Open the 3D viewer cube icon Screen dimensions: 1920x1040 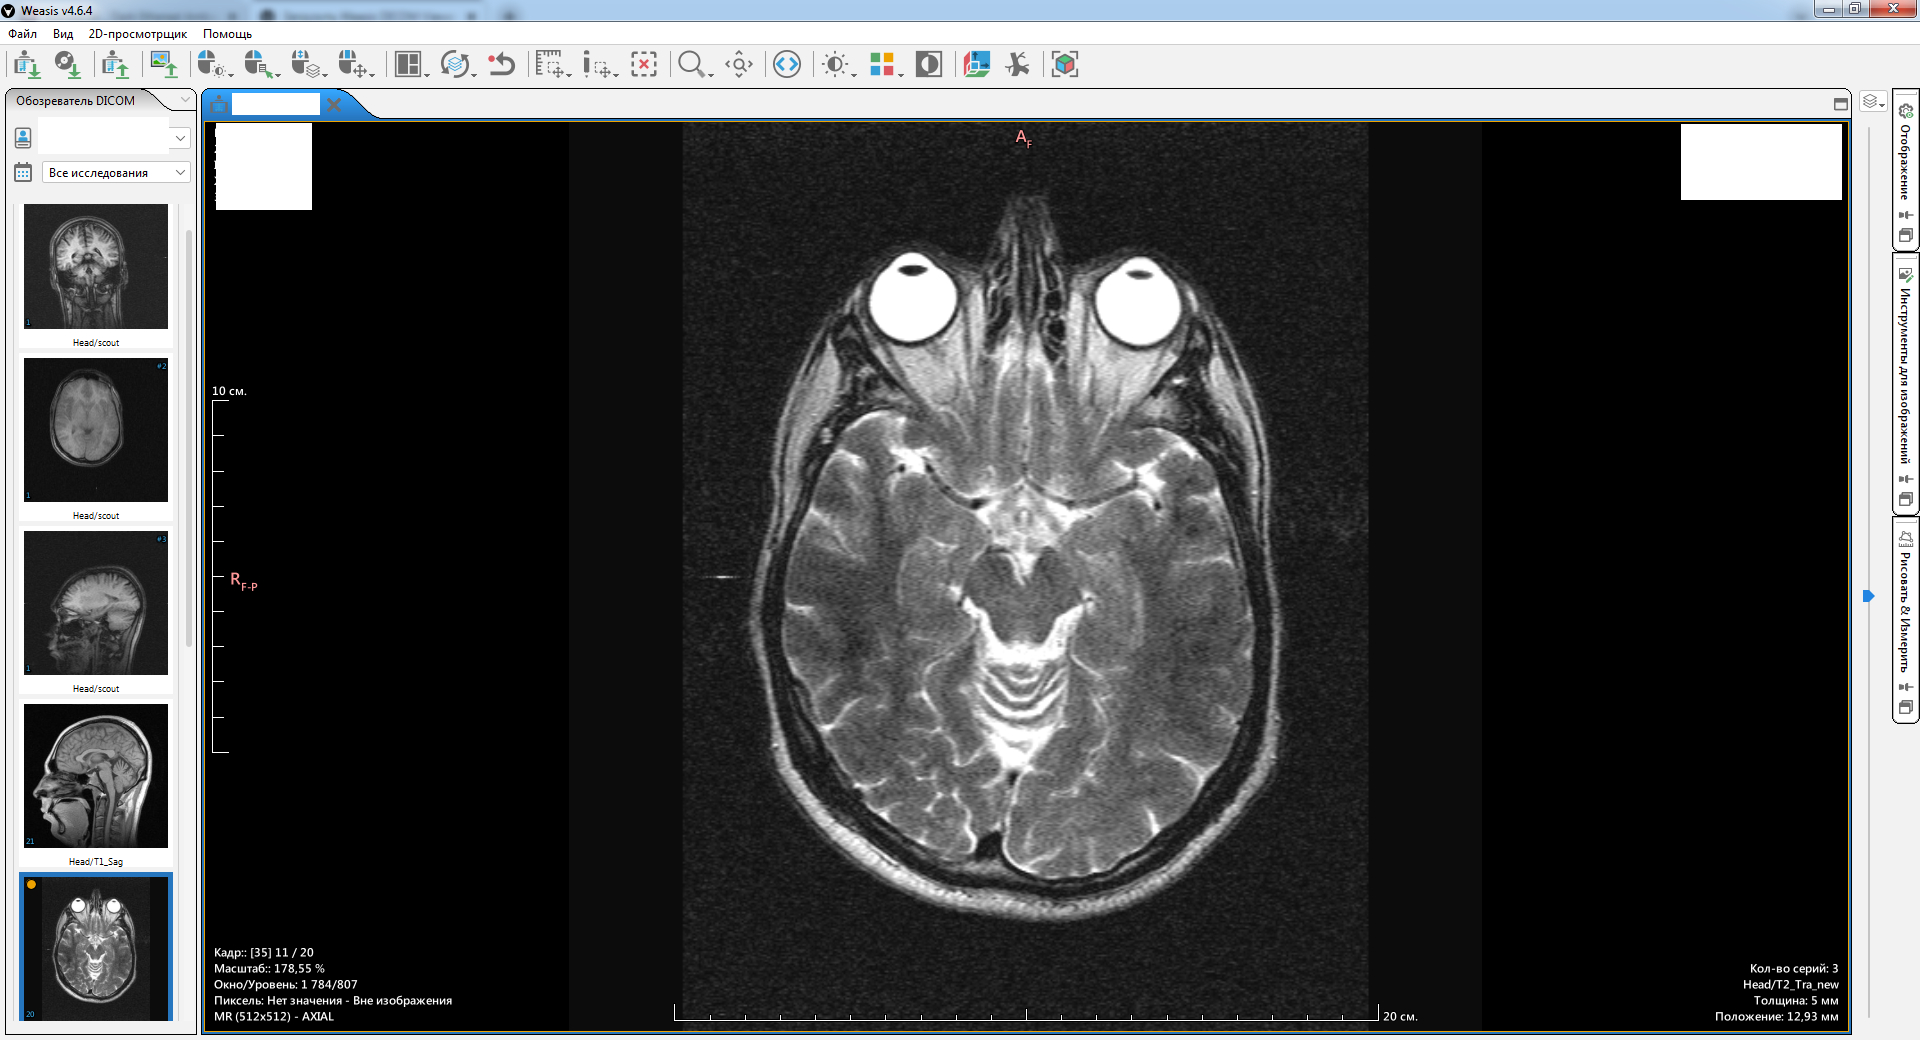[x=1065, y=65]
